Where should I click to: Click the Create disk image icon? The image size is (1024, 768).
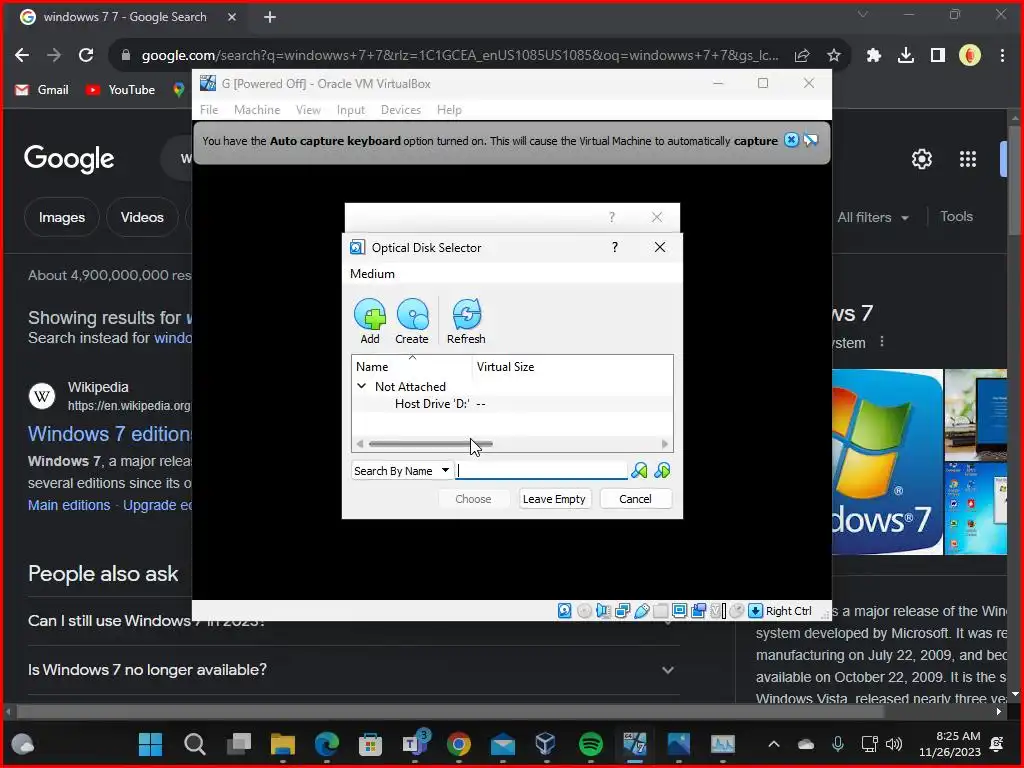[x=412, y=321]
